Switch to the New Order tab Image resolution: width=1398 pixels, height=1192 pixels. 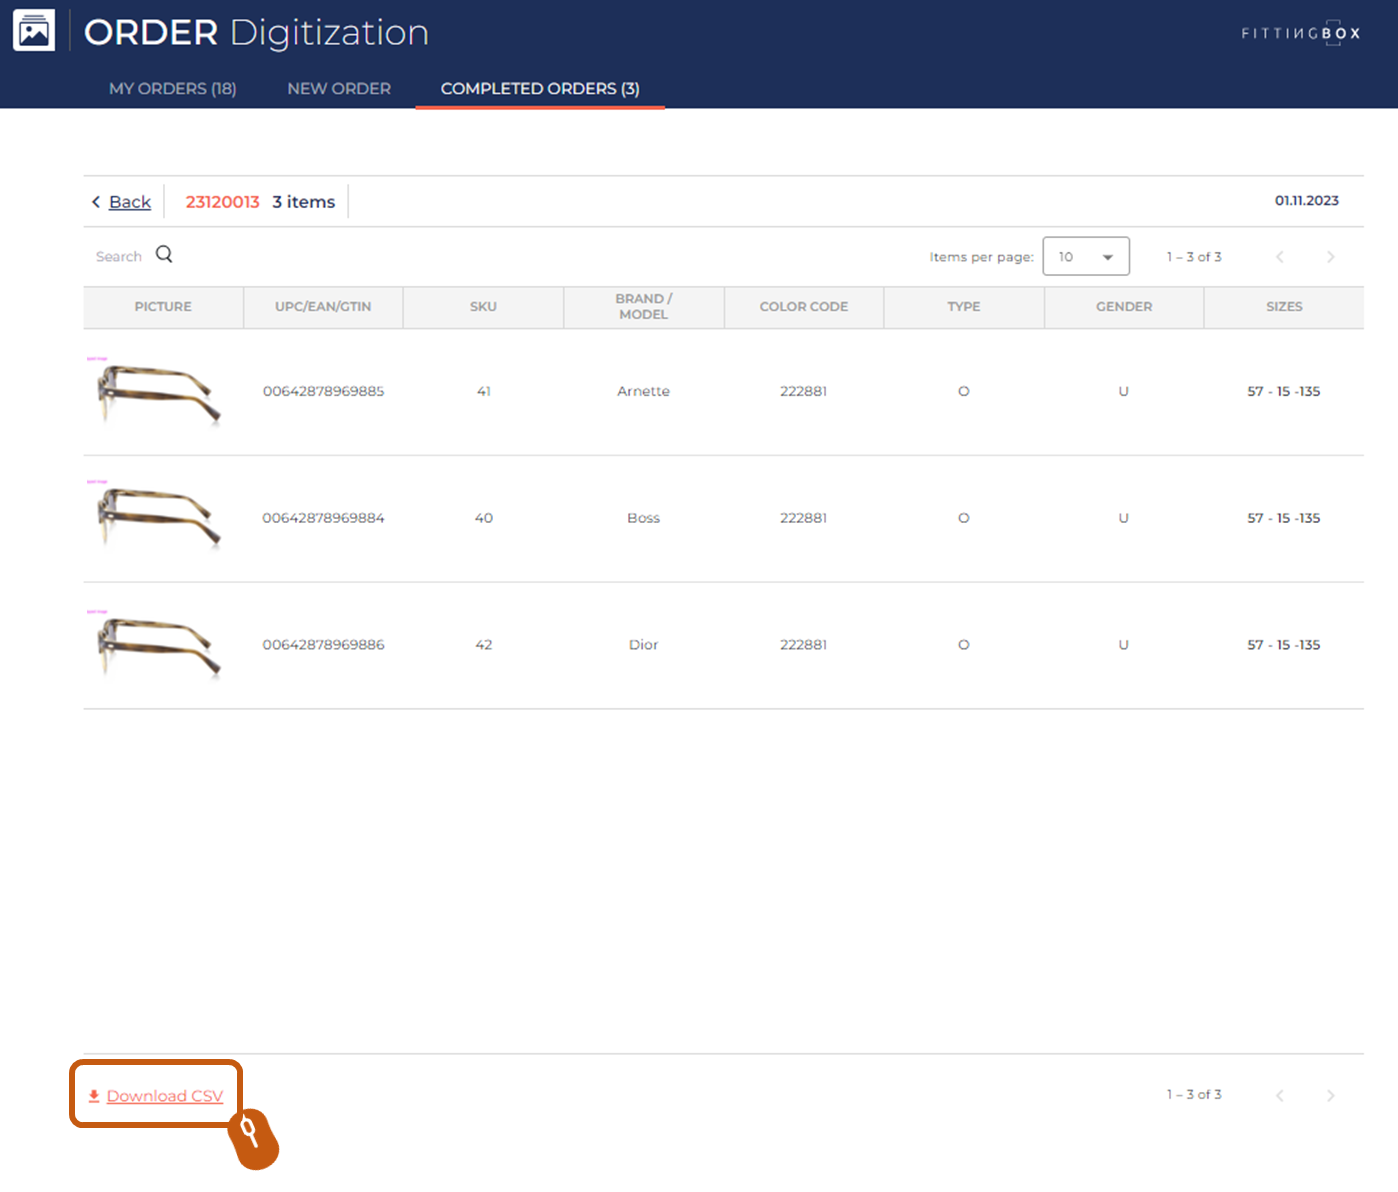[x=339, y=89]
